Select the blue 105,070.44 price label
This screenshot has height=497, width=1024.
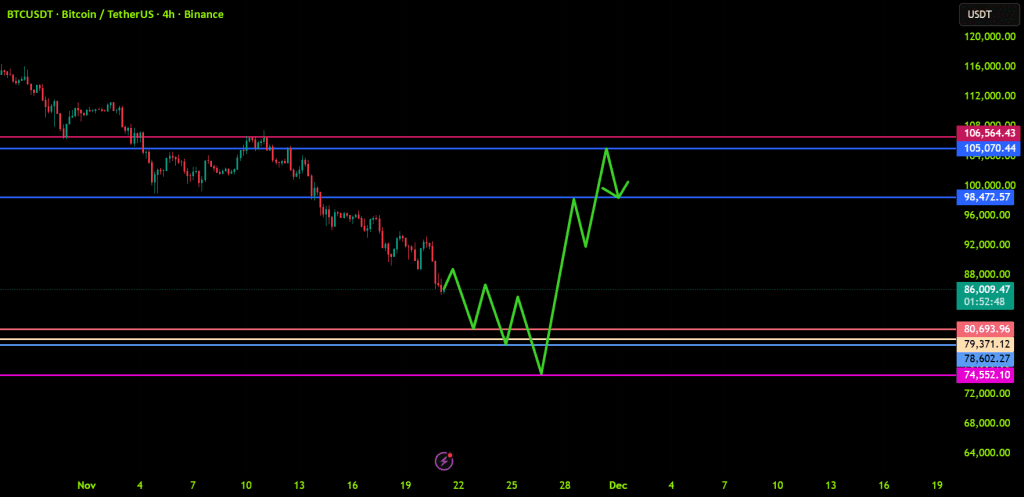[x=986, y=148]
